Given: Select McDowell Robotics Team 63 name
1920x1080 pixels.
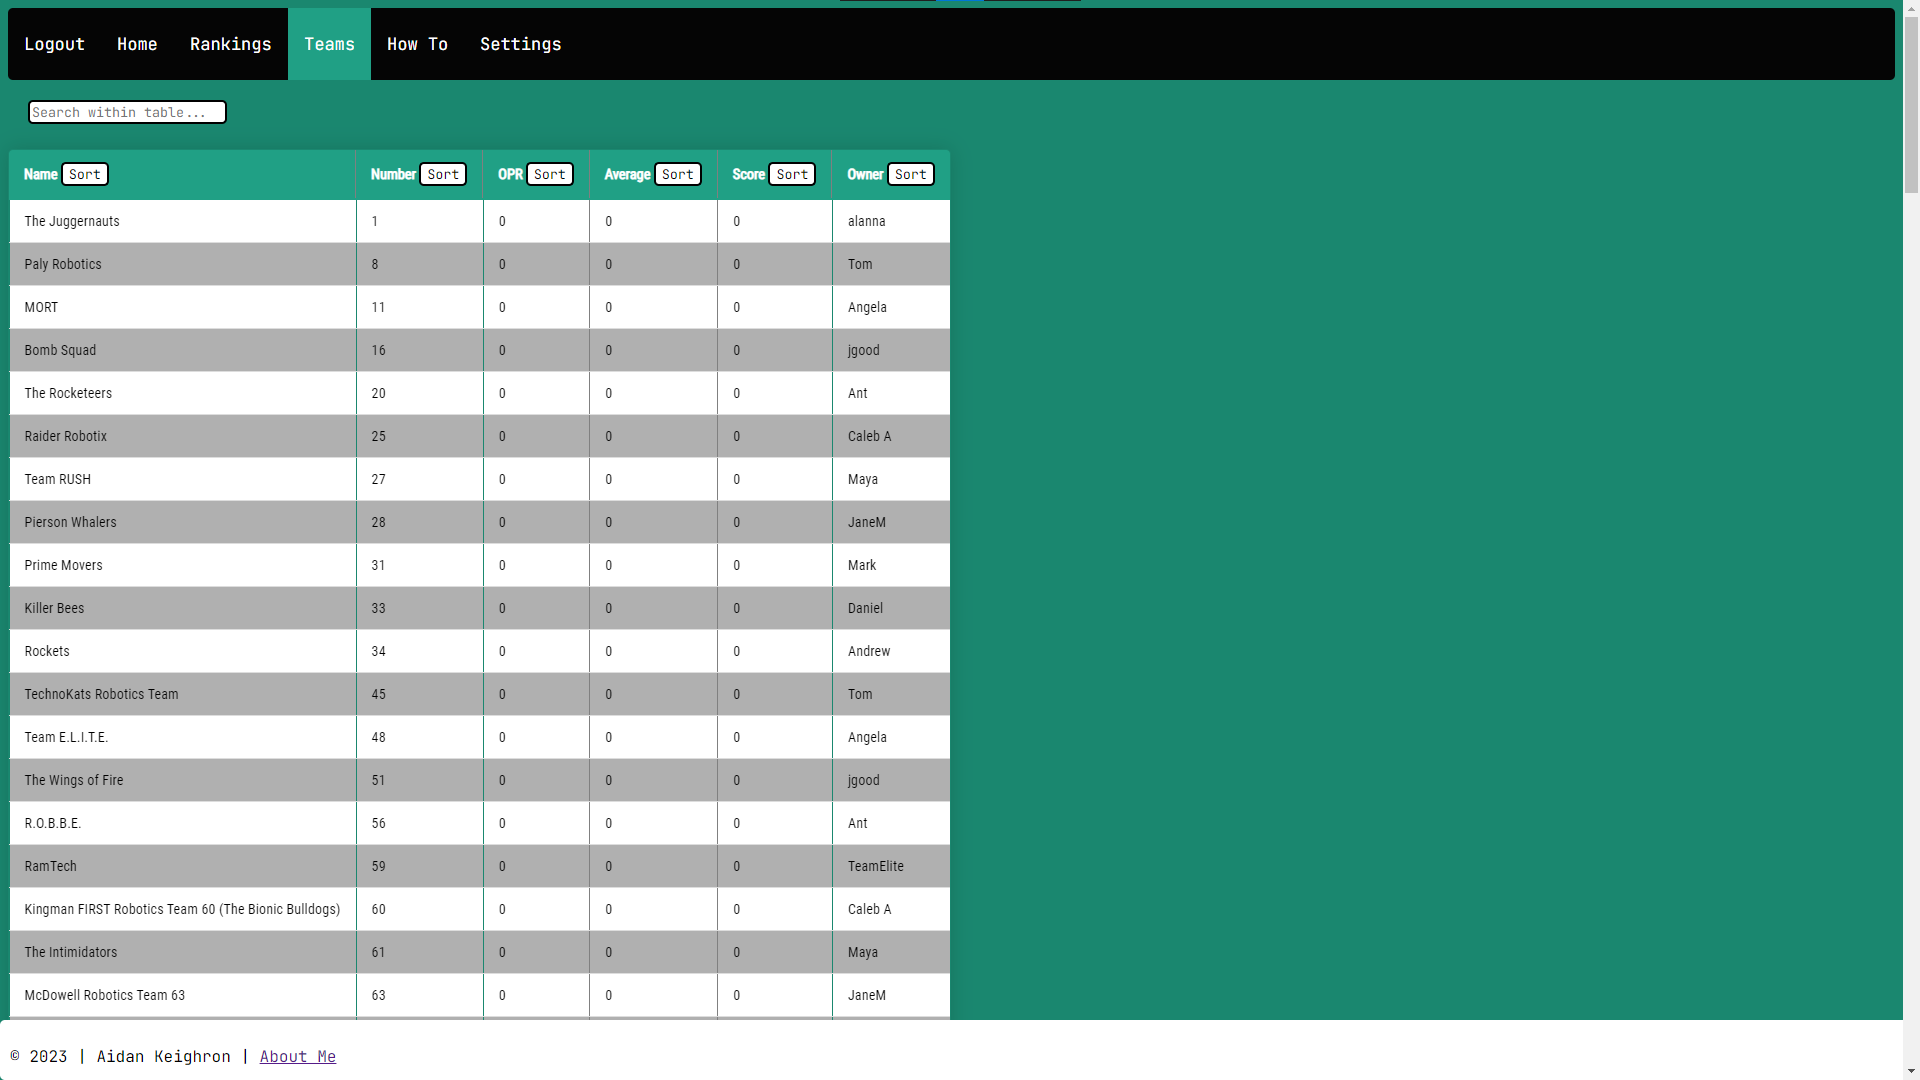Looking at the screenshot, I should click(104, 995).
